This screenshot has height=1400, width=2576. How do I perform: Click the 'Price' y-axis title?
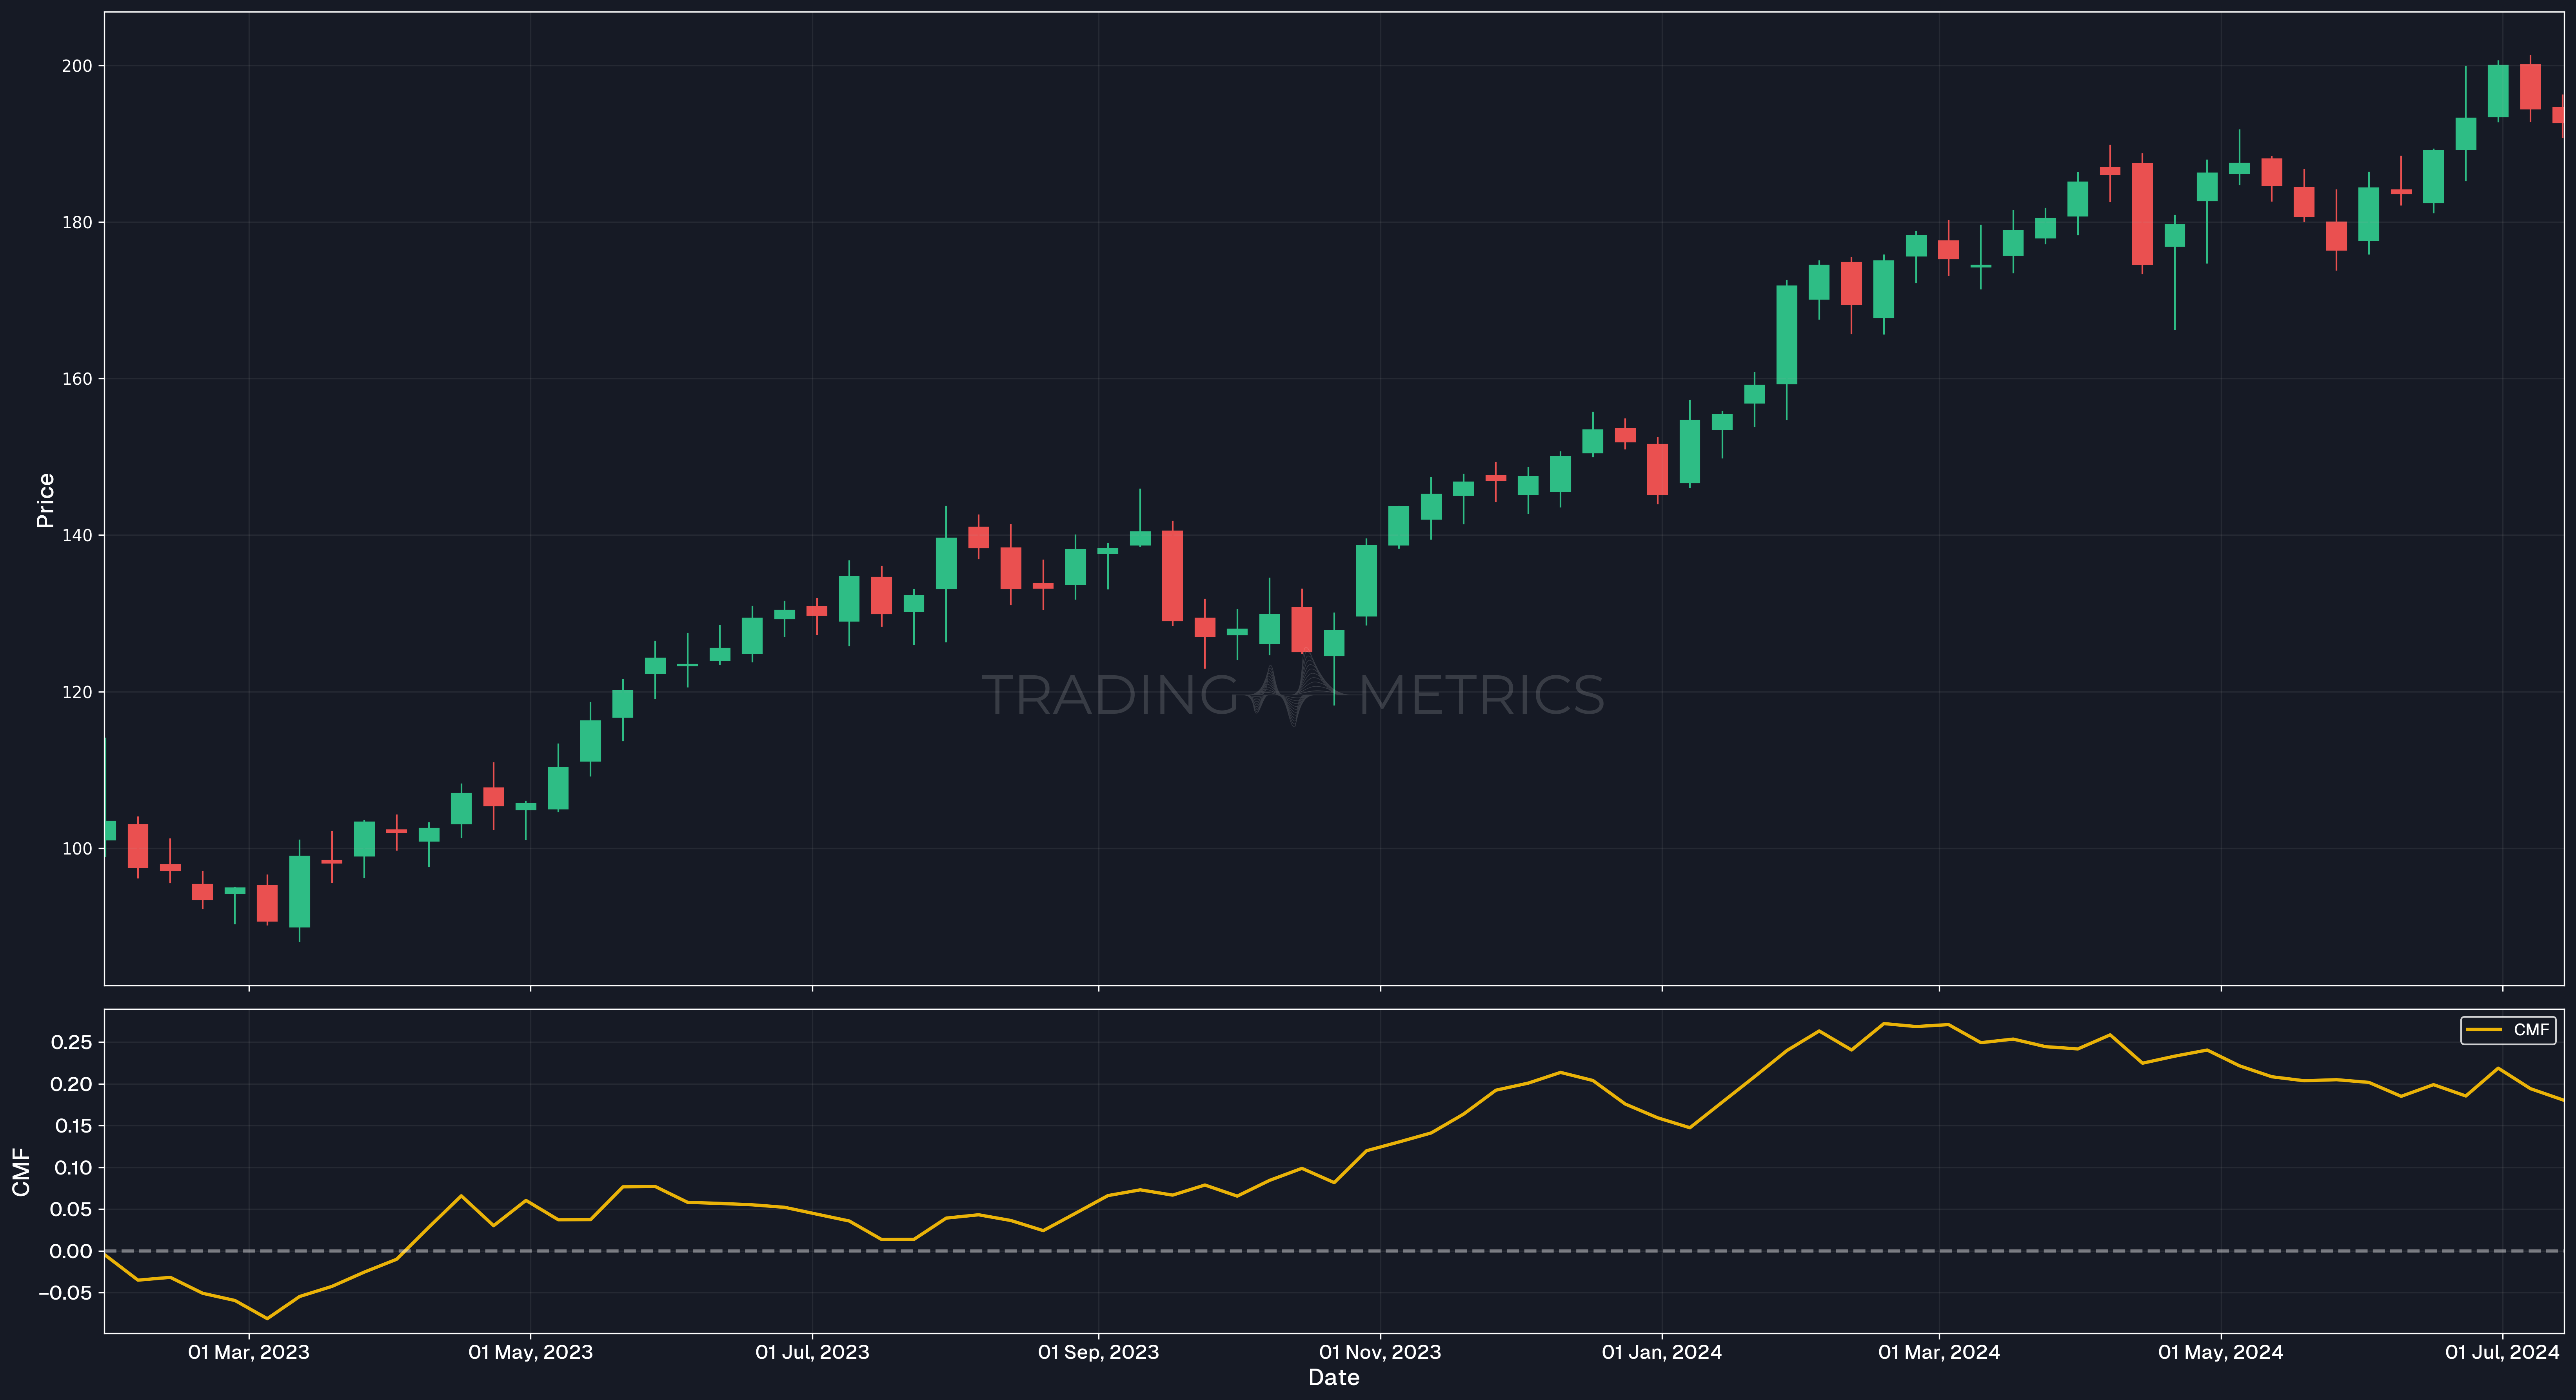pos(45,500)
